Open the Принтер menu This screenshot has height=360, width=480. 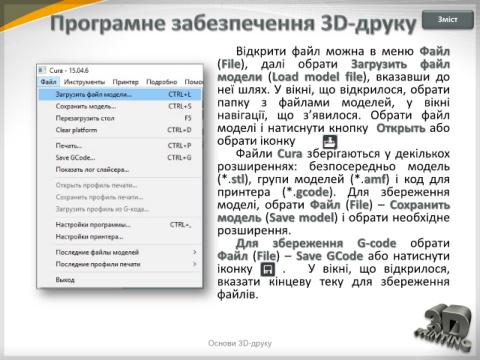click(x=126, y=82)
